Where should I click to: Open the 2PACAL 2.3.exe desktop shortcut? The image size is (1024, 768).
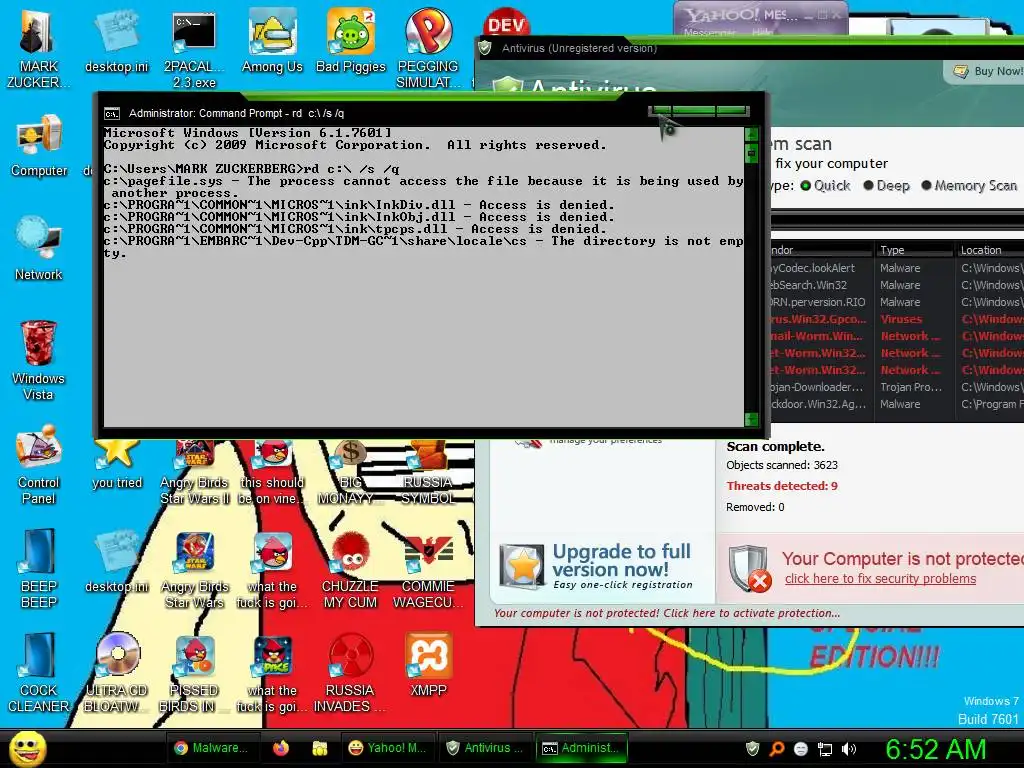(x=194, y=47)
